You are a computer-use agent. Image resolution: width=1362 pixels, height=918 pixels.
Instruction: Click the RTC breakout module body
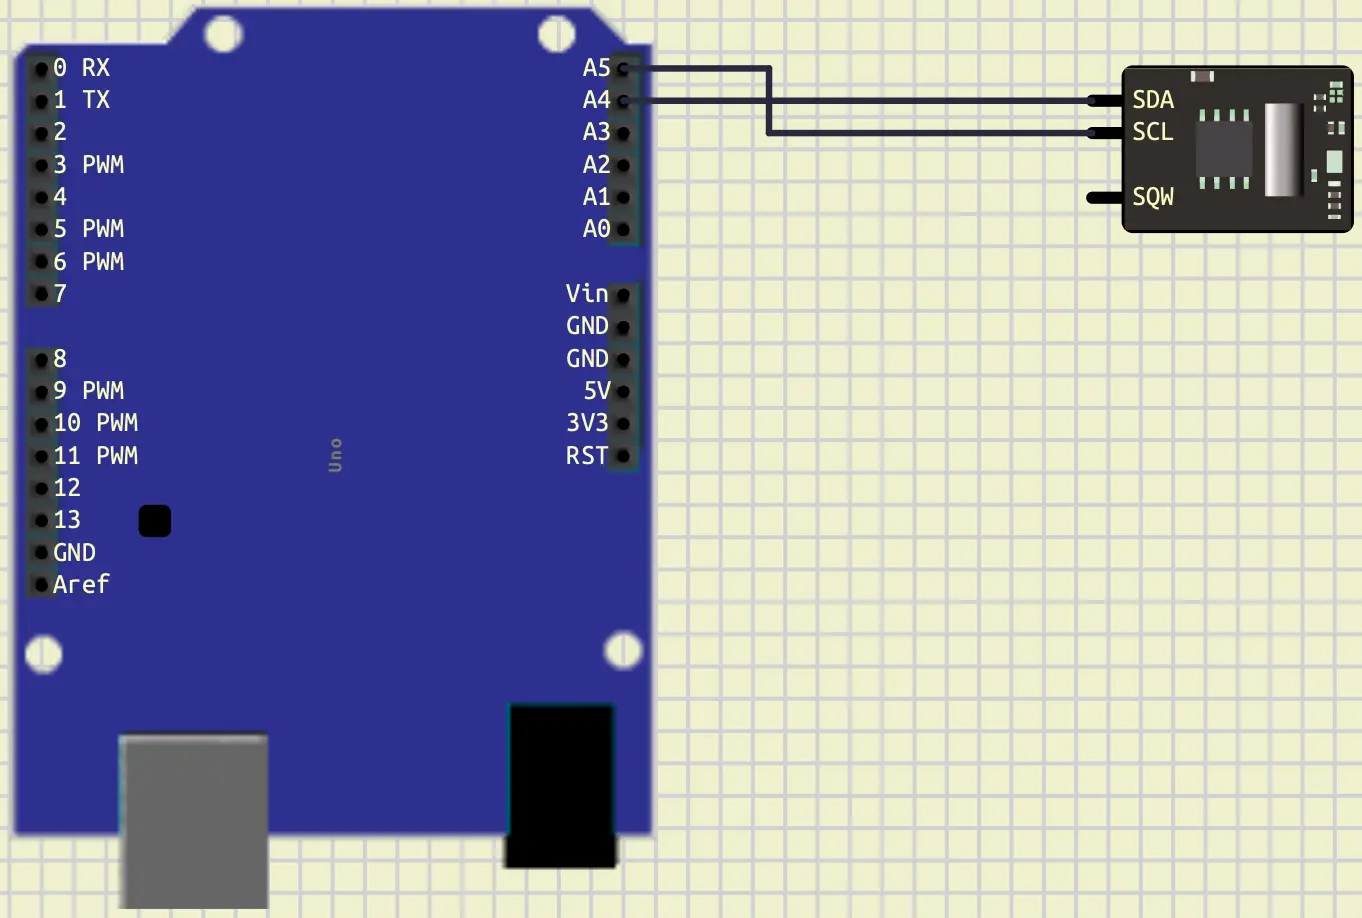[1237, 150]
